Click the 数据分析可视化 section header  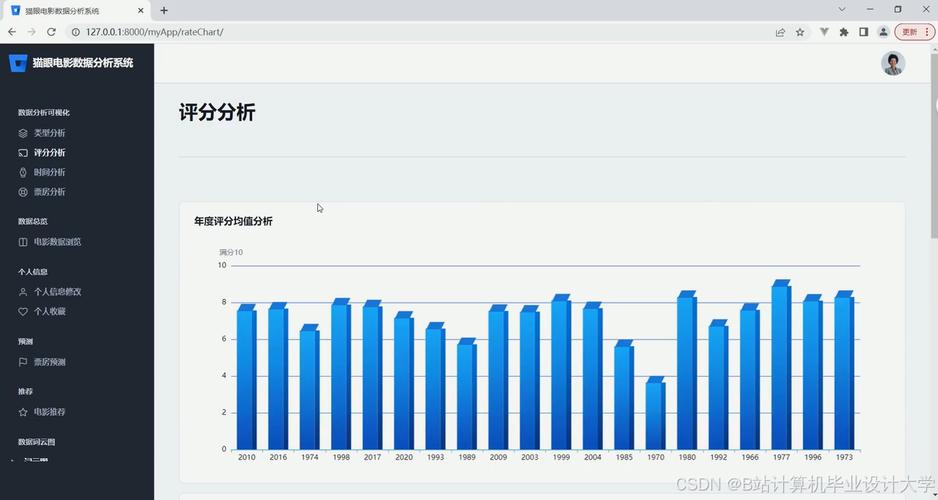(44, 112)
